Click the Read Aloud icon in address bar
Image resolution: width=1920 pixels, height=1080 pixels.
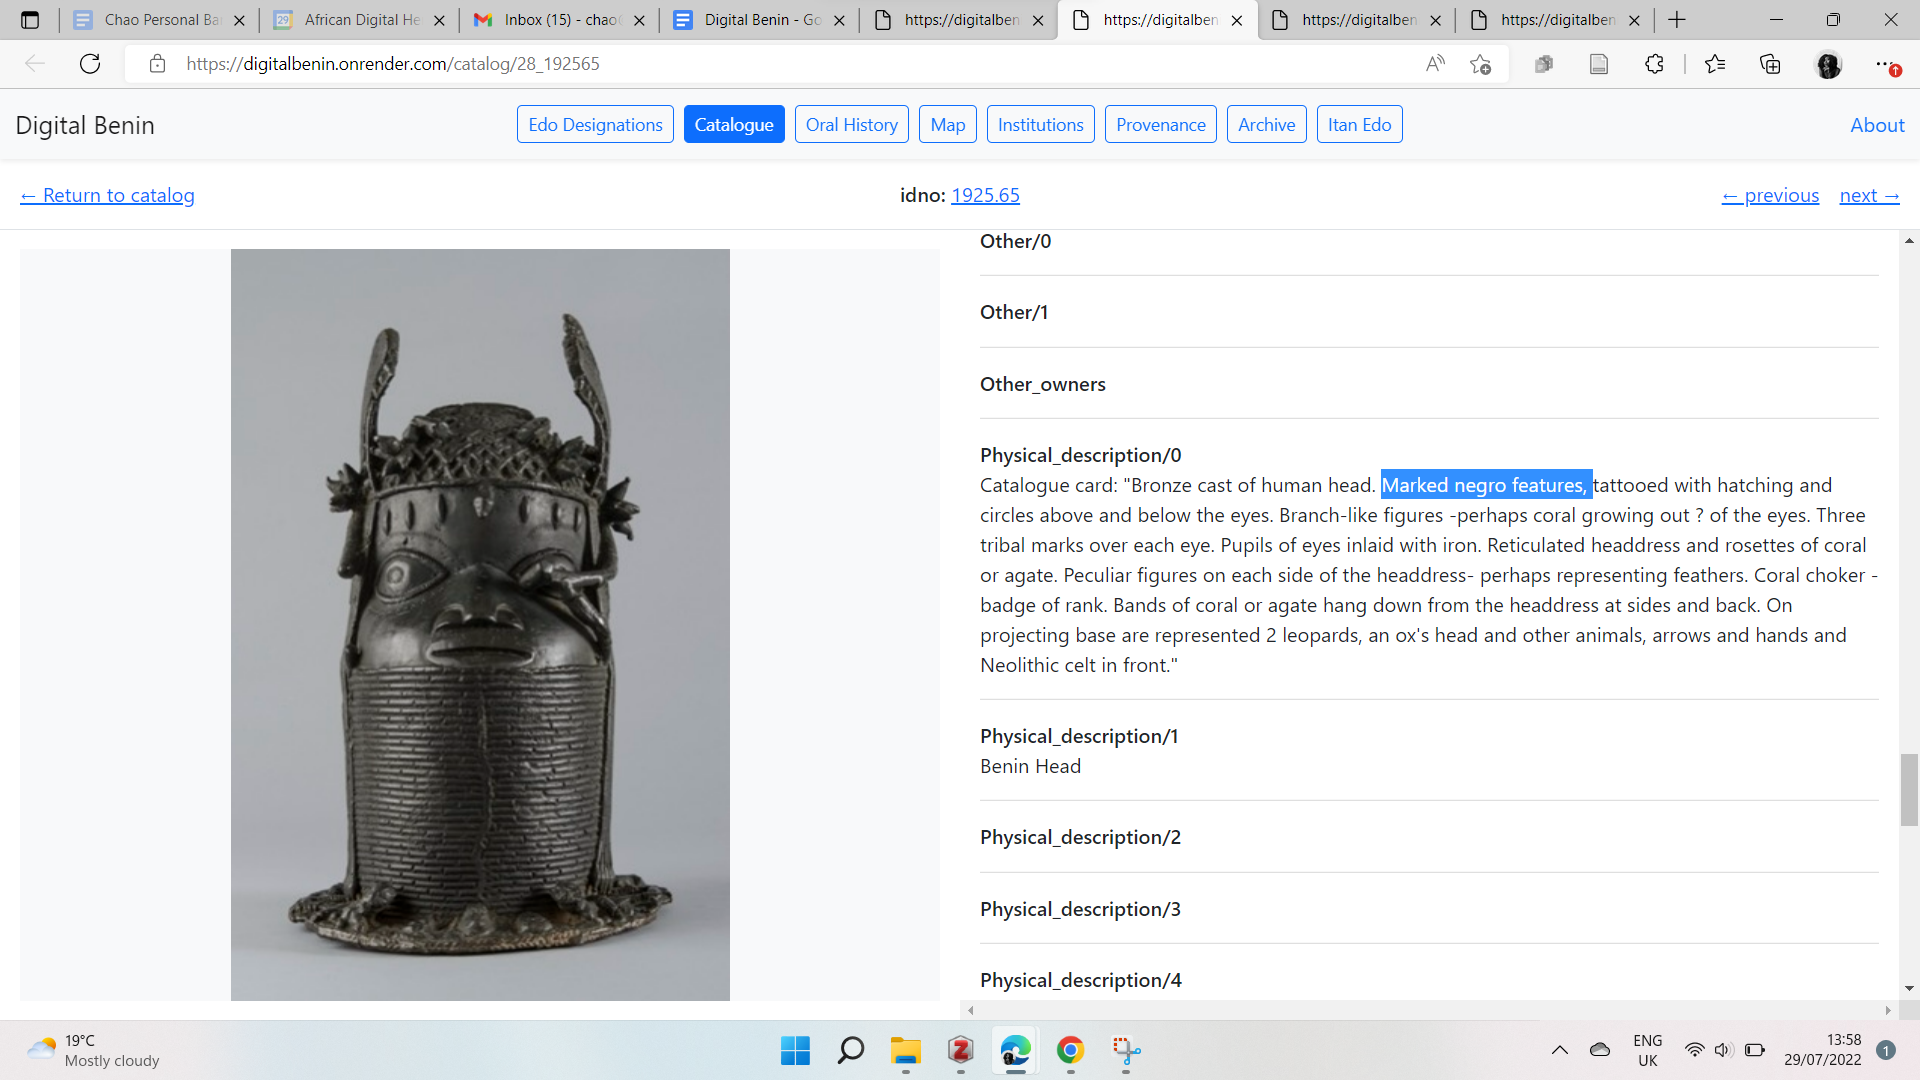pos(1435,64)
